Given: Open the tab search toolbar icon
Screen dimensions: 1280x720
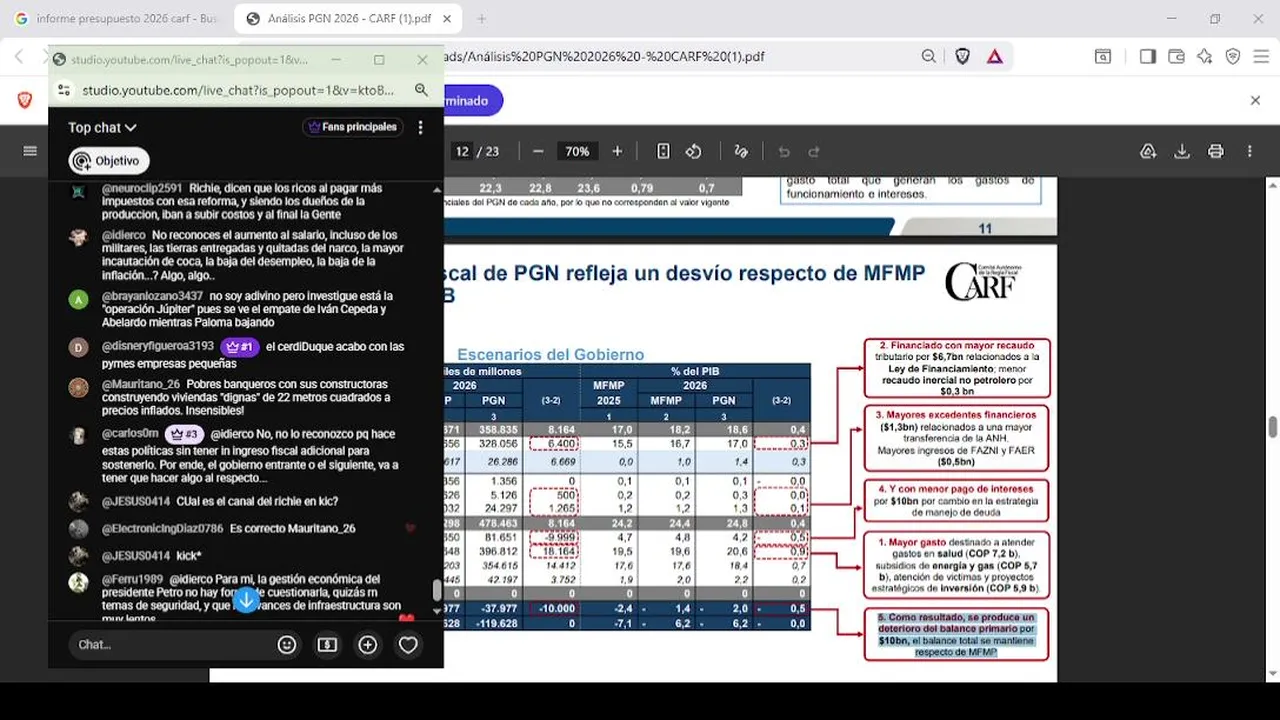Looking at the screenshot, I should [1102, 56].
